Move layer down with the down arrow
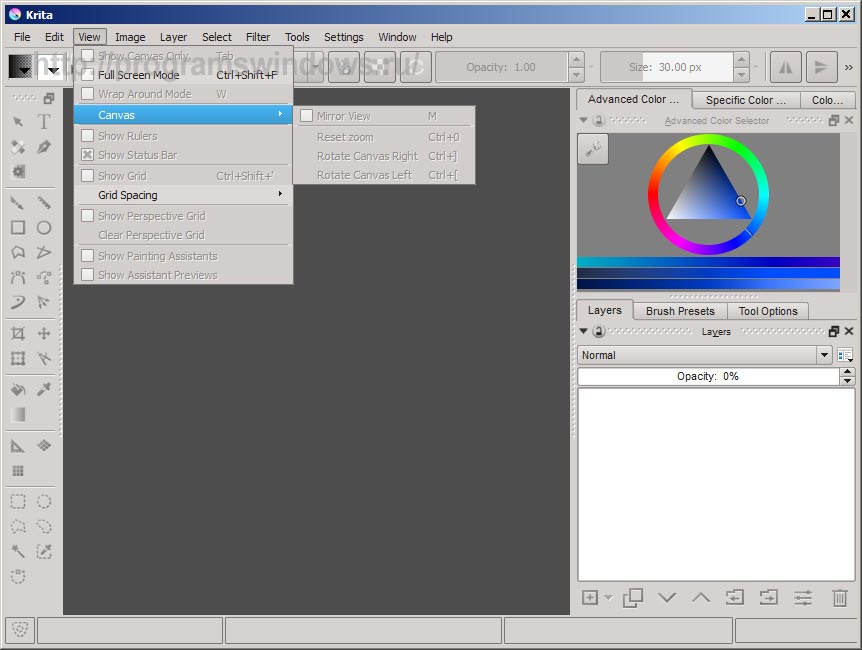Viewport: 862px width, 650px height. (x=667, y=598)
